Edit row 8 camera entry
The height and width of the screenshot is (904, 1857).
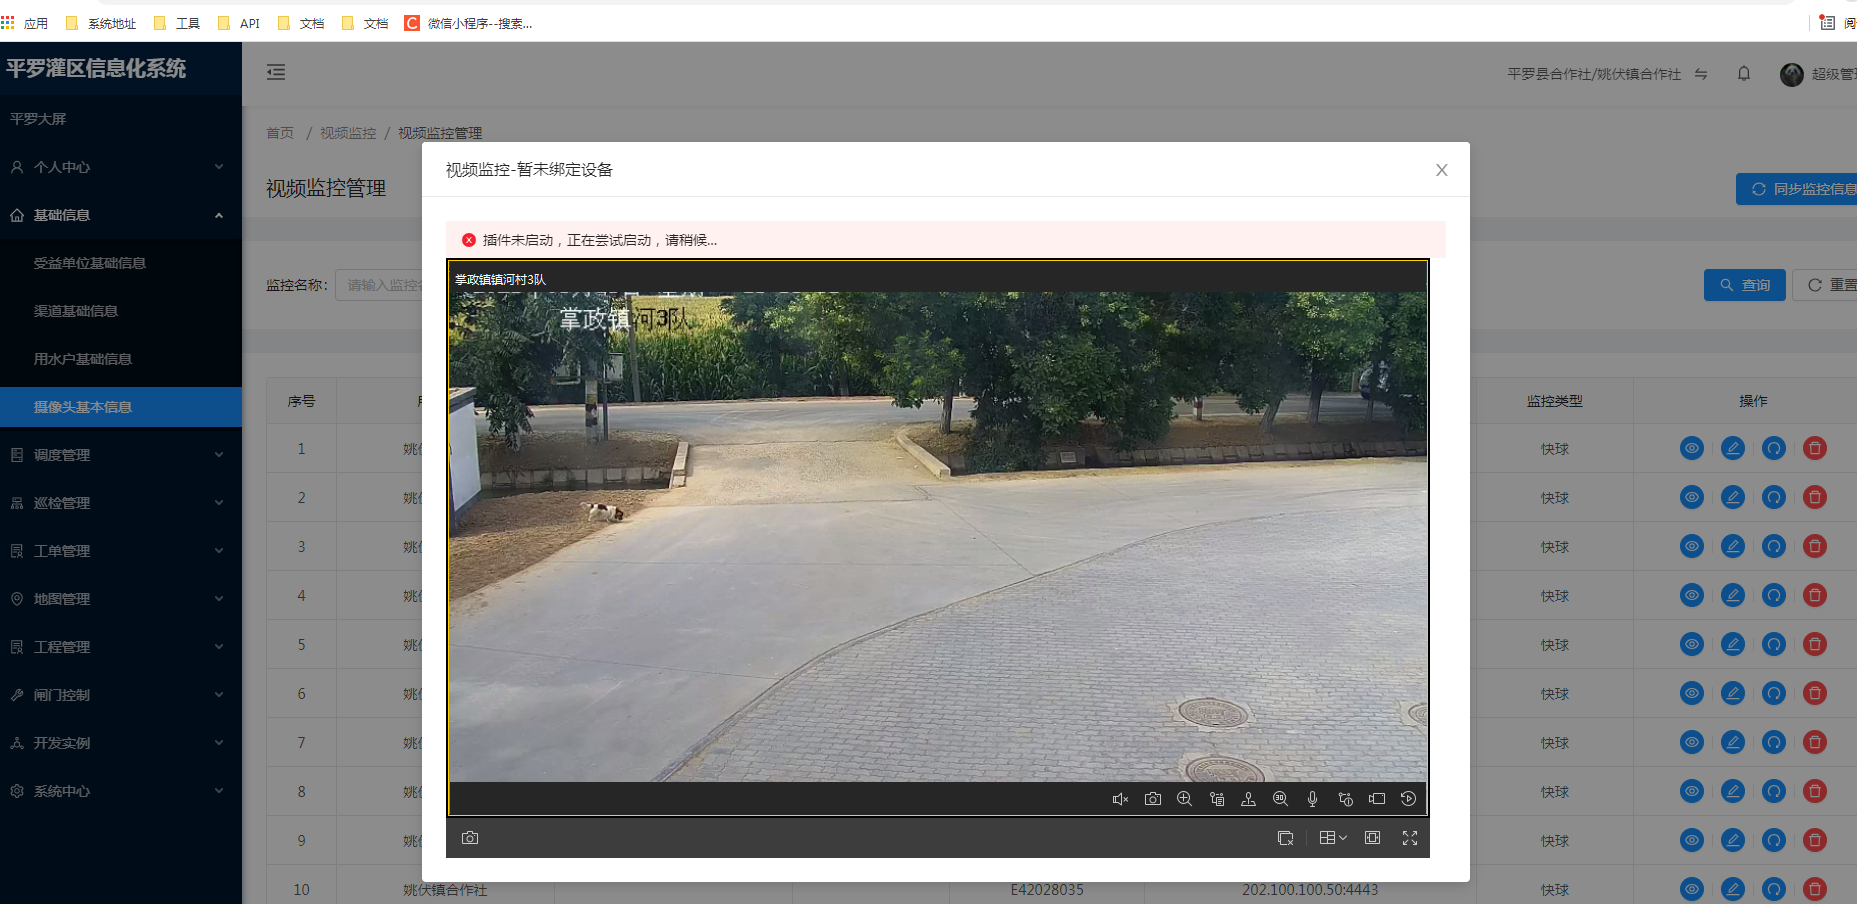click(x=1733, y=791)
